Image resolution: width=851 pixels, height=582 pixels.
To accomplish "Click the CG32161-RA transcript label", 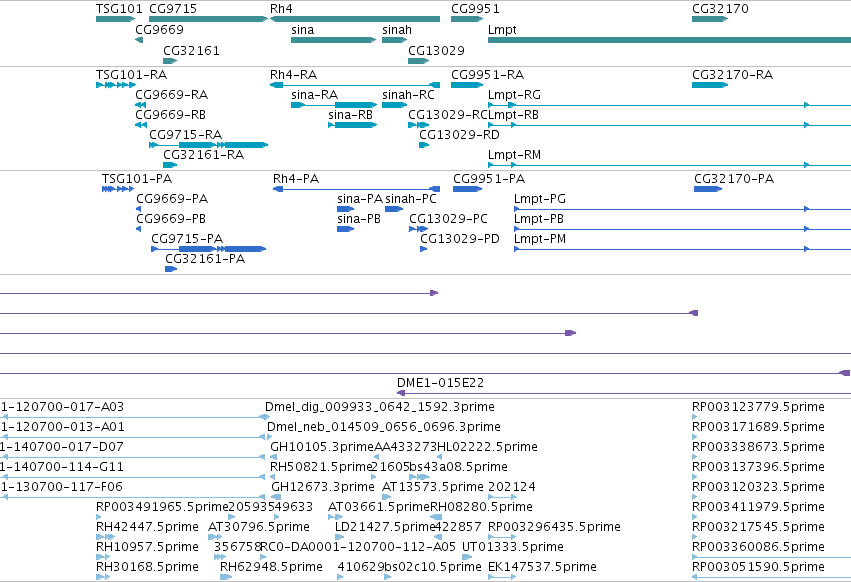I will (204, 155).
